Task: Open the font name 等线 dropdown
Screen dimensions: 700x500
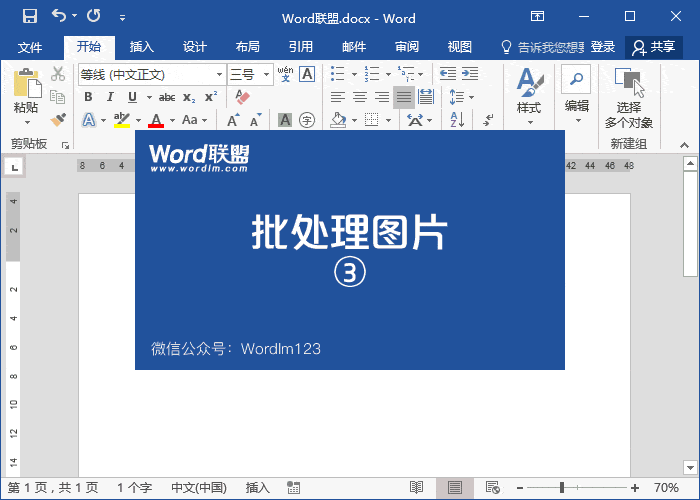Action: (219, 75)
